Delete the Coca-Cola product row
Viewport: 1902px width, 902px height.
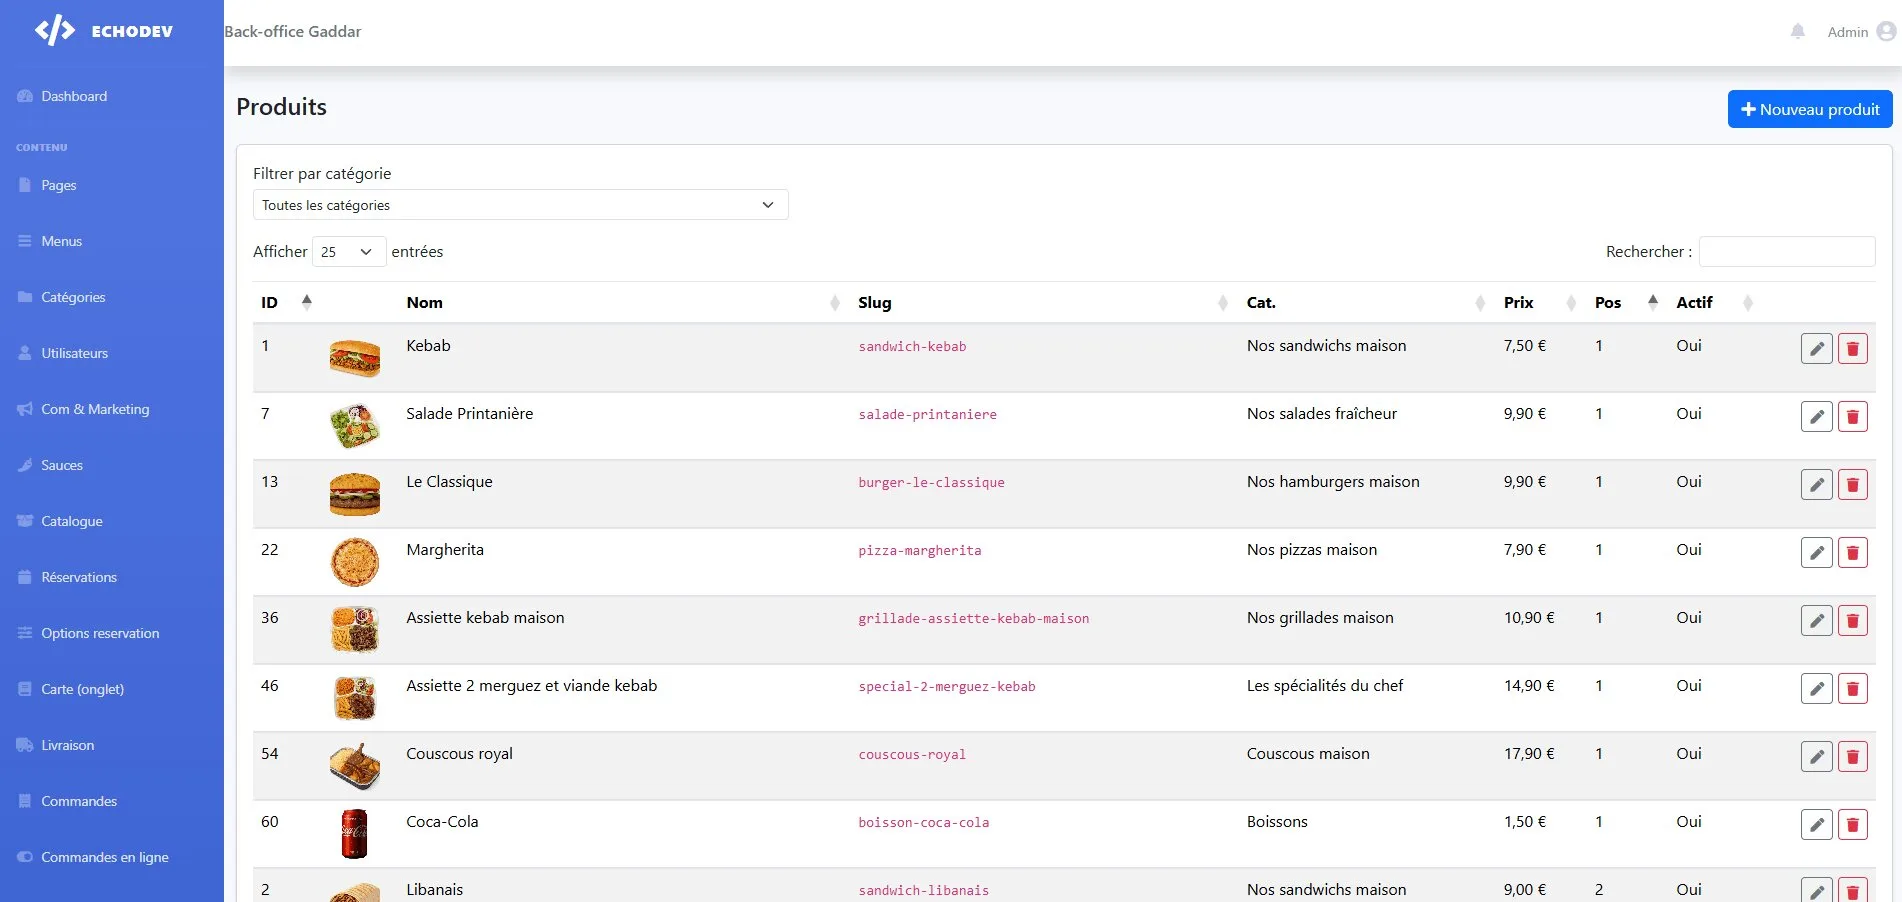pyautogui.click(x=1852, y=825)
